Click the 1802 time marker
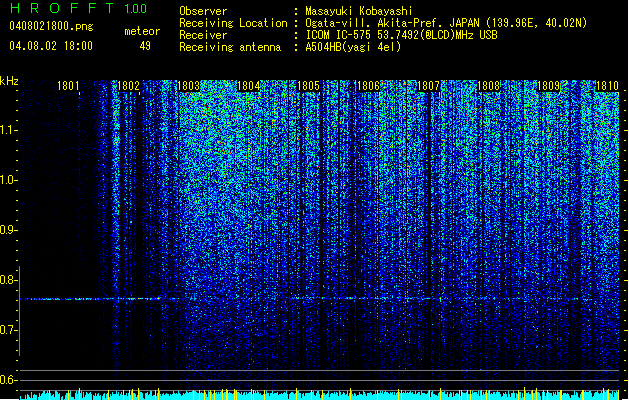 [x=128, y=86]
